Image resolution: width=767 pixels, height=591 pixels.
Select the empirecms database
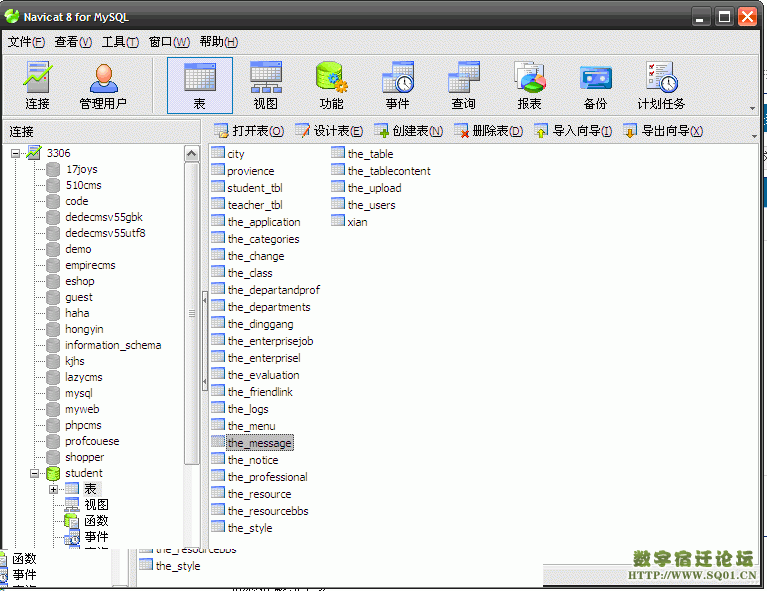pyautogui.click(x=90, y=265)
